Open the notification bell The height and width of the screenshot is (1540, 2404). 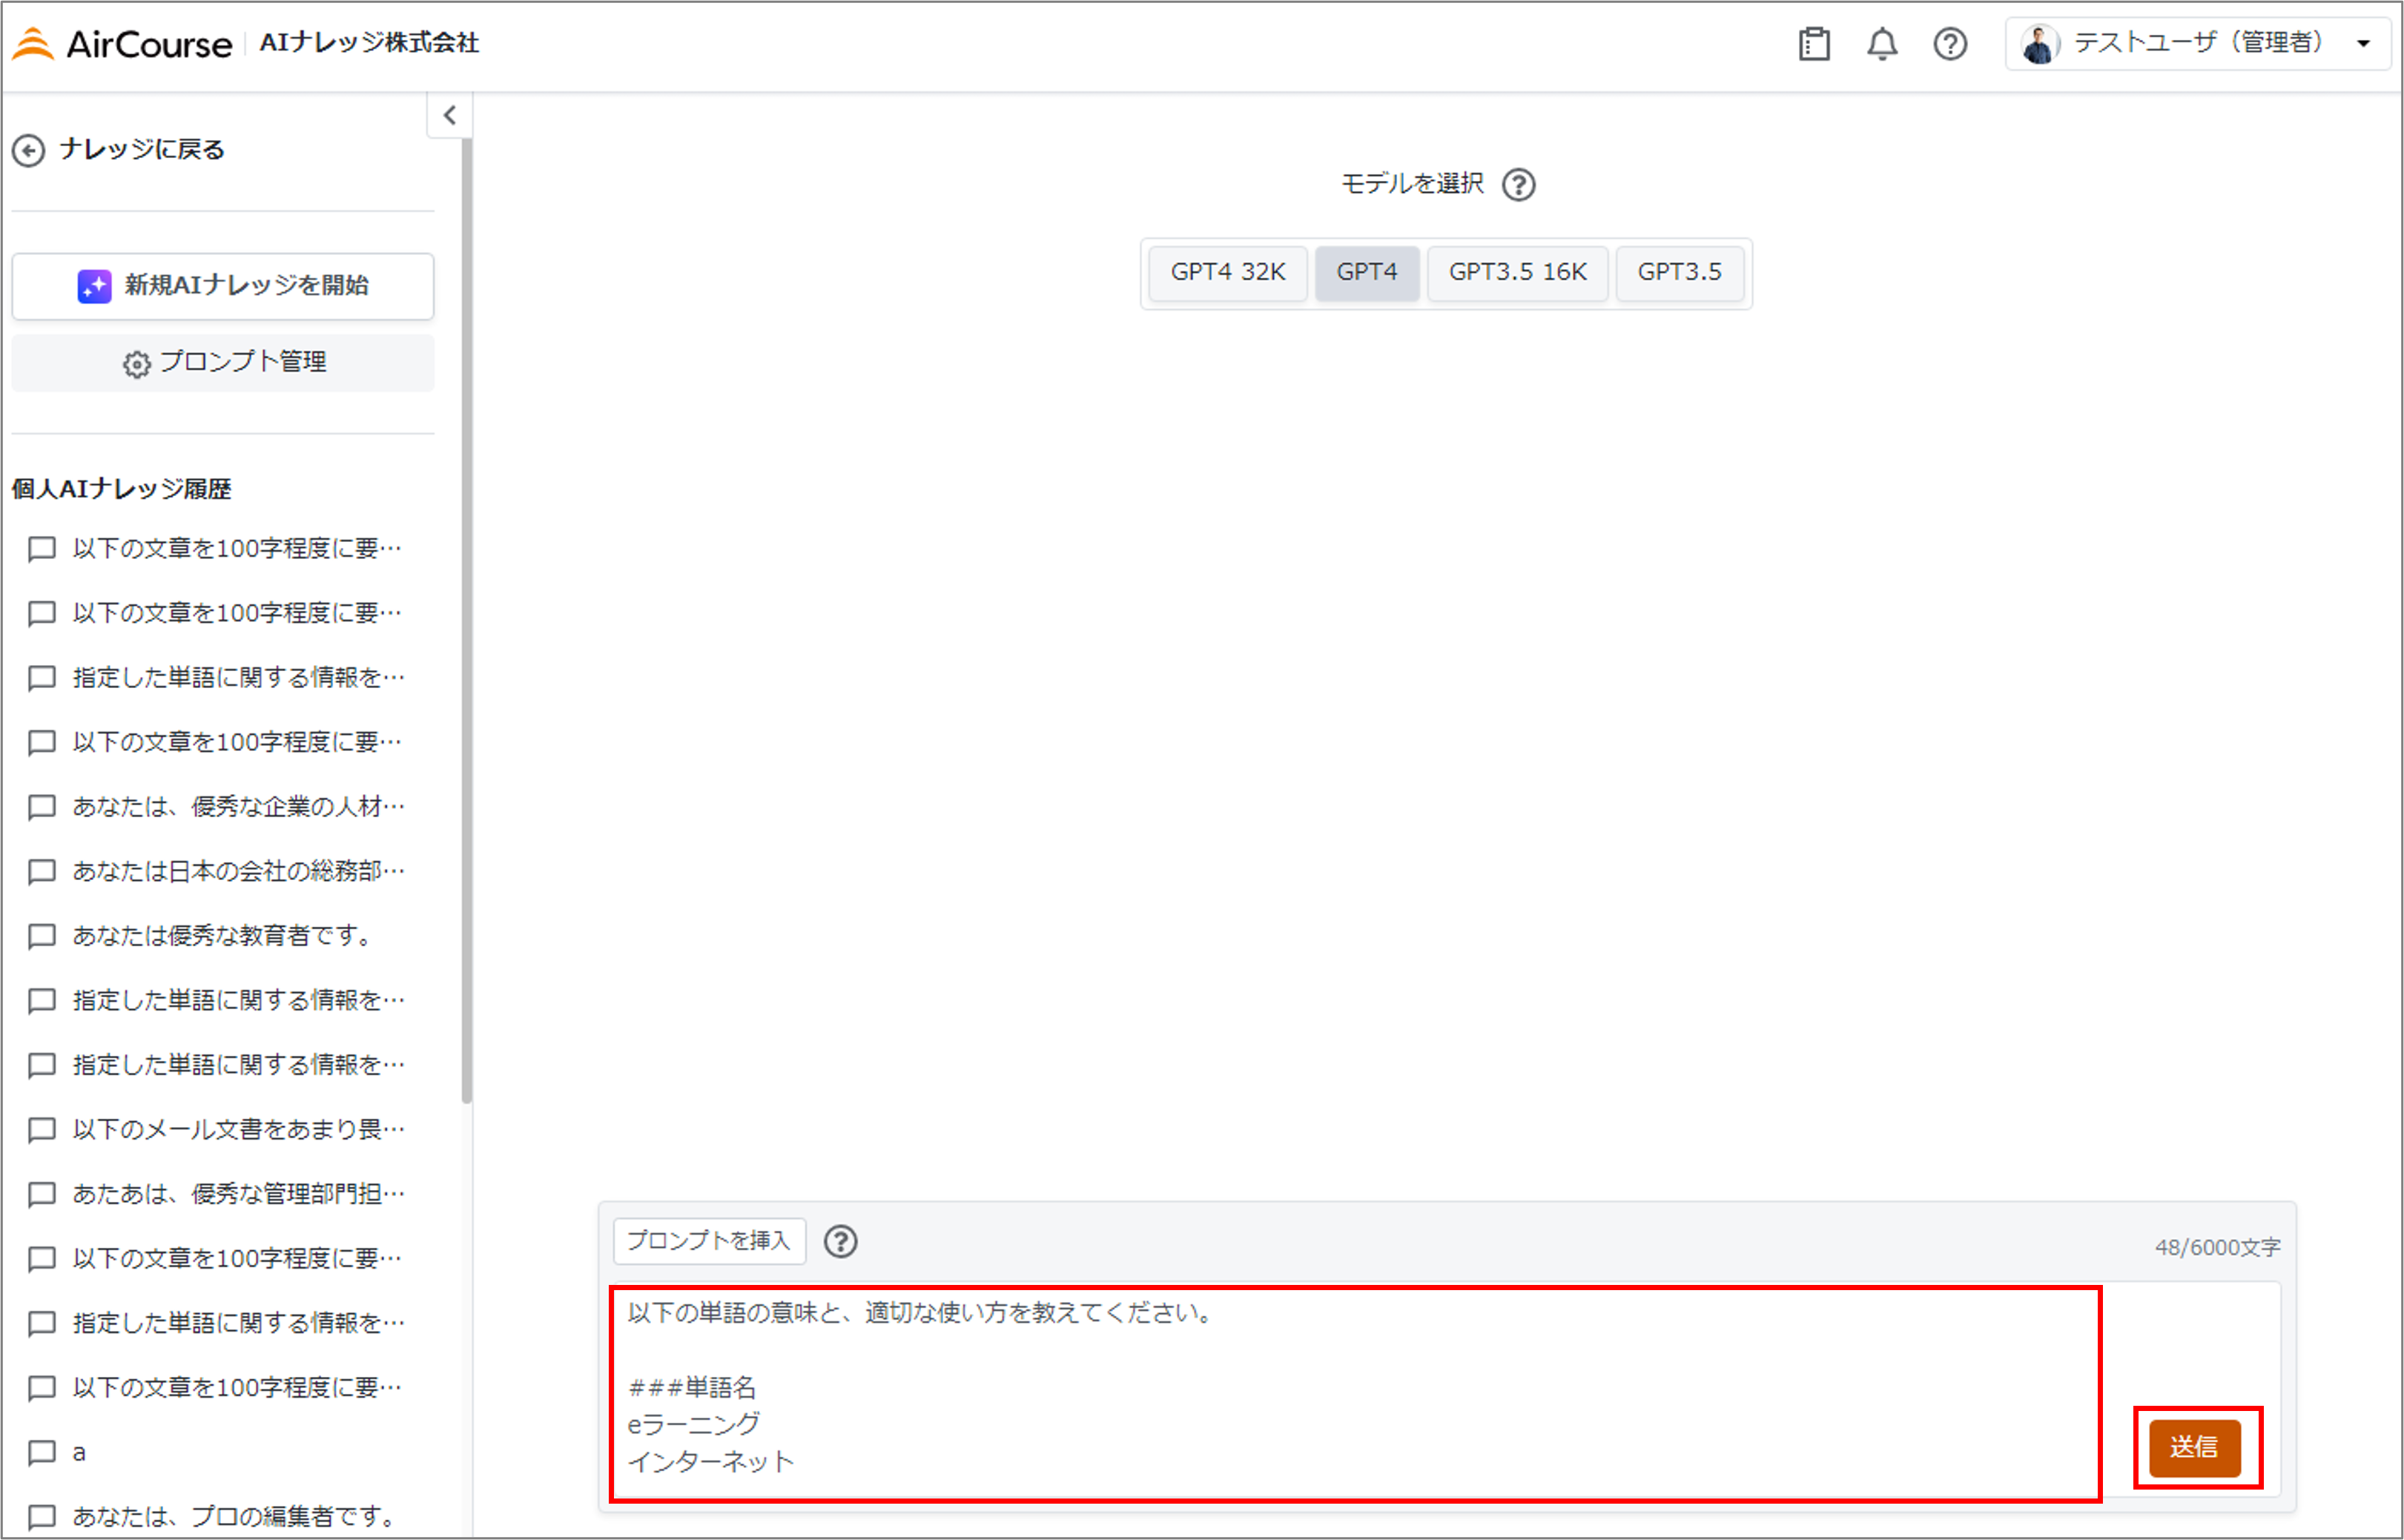[1883, 44]
